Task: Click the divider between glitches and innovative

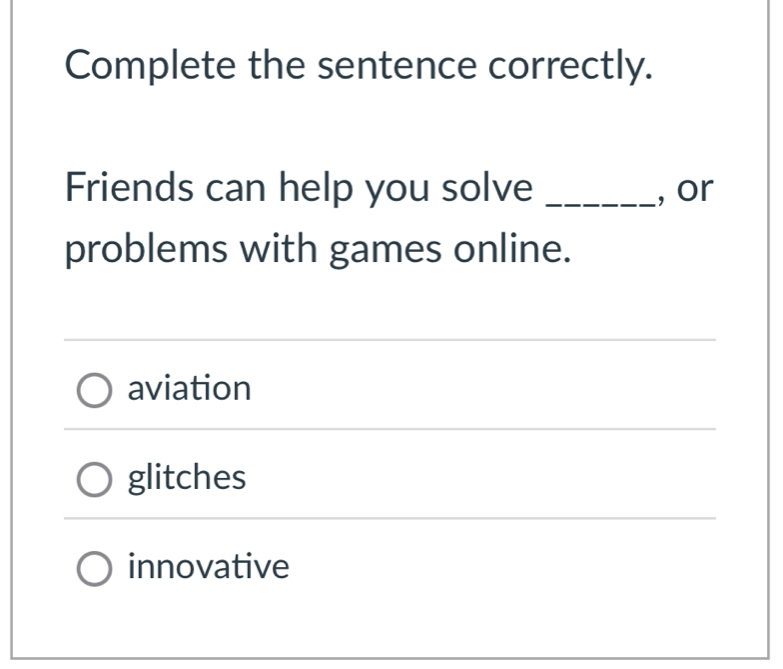Action: point(390,519)
